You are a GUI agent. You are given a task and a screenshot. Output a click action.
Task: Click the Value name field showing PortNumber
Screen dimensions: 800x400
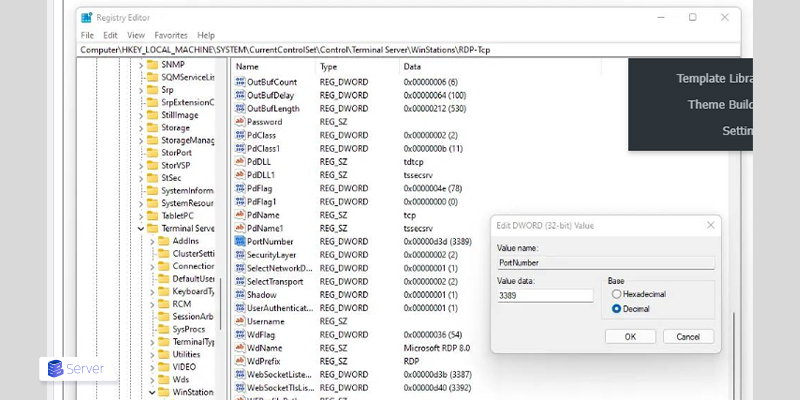pos(606,263)
